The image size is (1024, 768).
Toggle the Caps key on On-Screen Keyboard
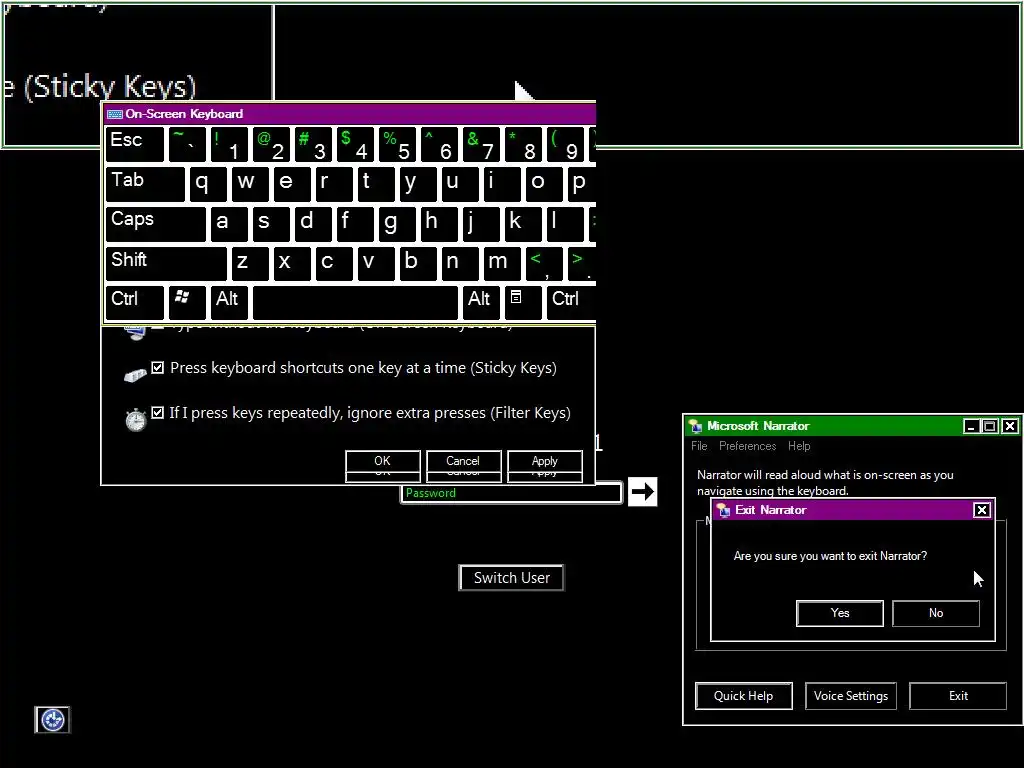click(x=155, y=224)
